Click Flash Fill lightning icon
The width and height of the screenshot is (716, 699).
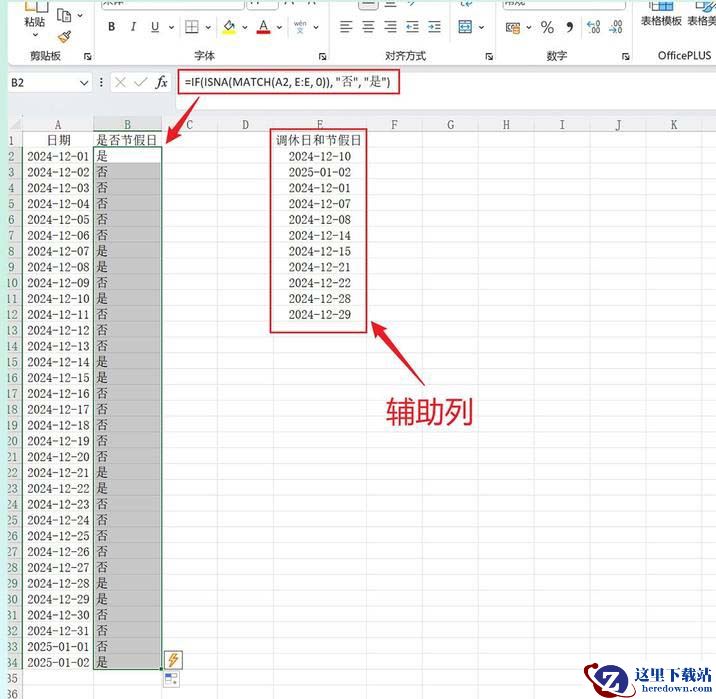tap(173, 660)
